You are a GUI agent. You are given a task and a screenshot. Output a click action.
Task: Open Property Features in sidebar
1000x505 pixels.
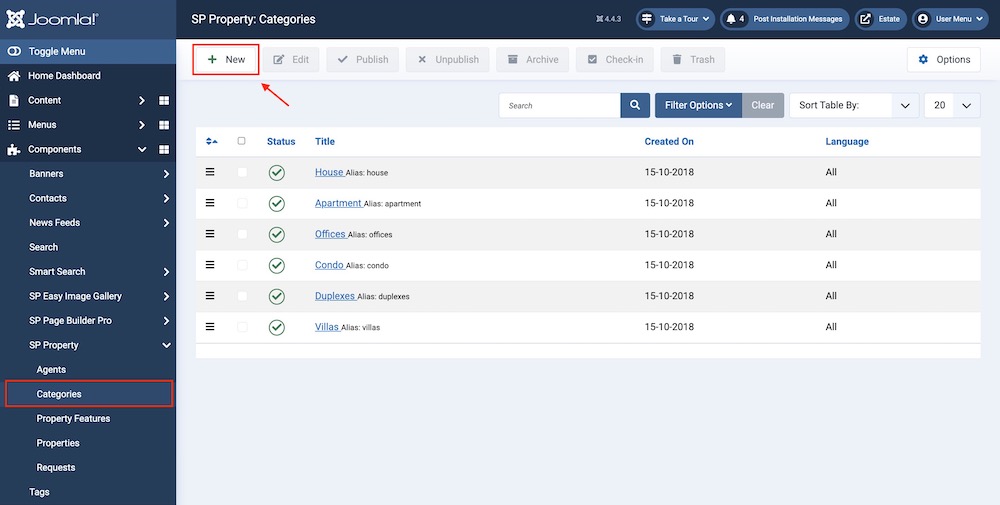click(73, 419)
